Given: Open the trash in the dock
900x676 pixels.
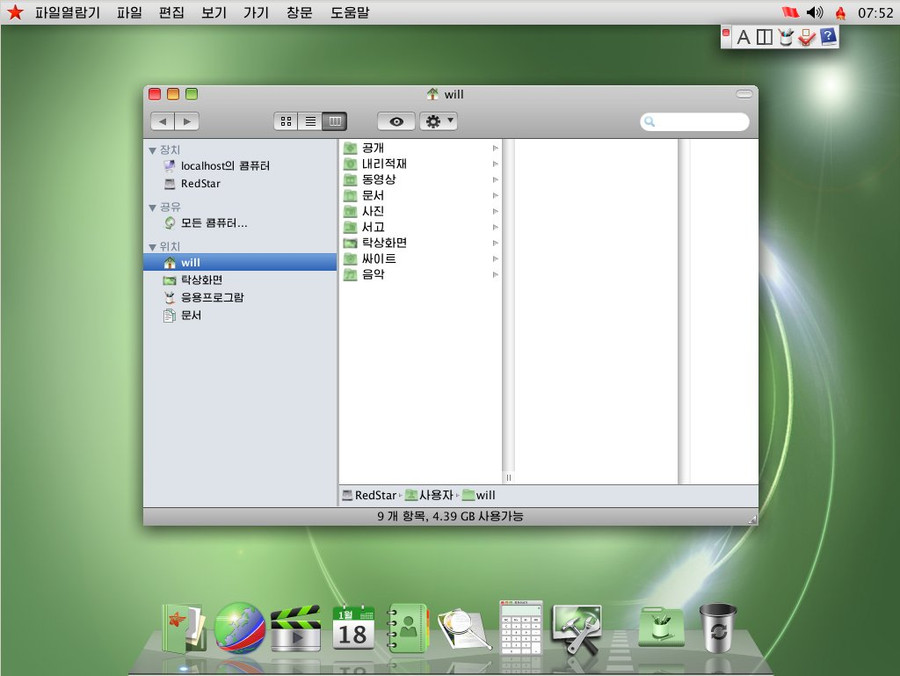Looking at the screenshot, I should coord(717,628).
